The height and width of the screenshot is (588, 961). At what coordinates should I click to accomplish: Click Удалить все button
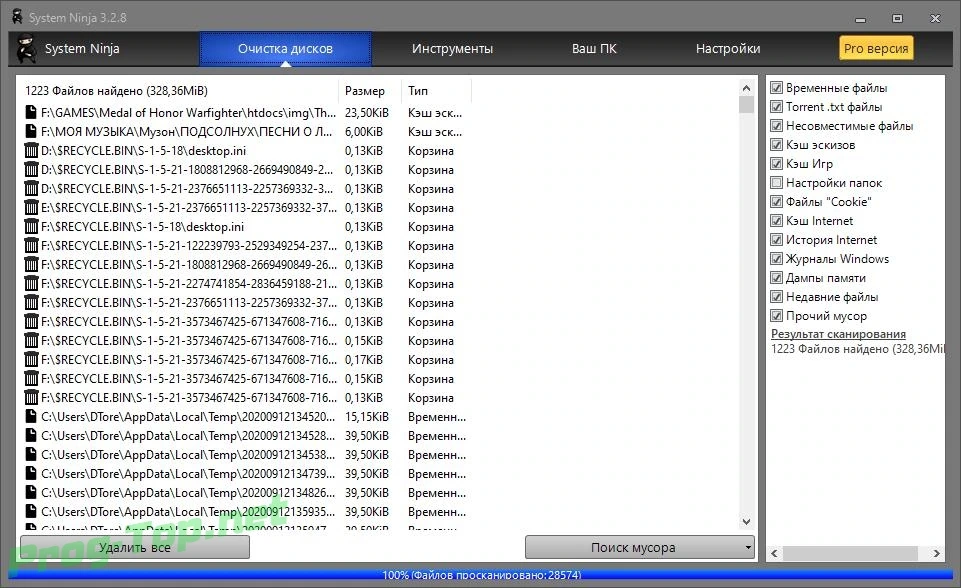point(135,548)
